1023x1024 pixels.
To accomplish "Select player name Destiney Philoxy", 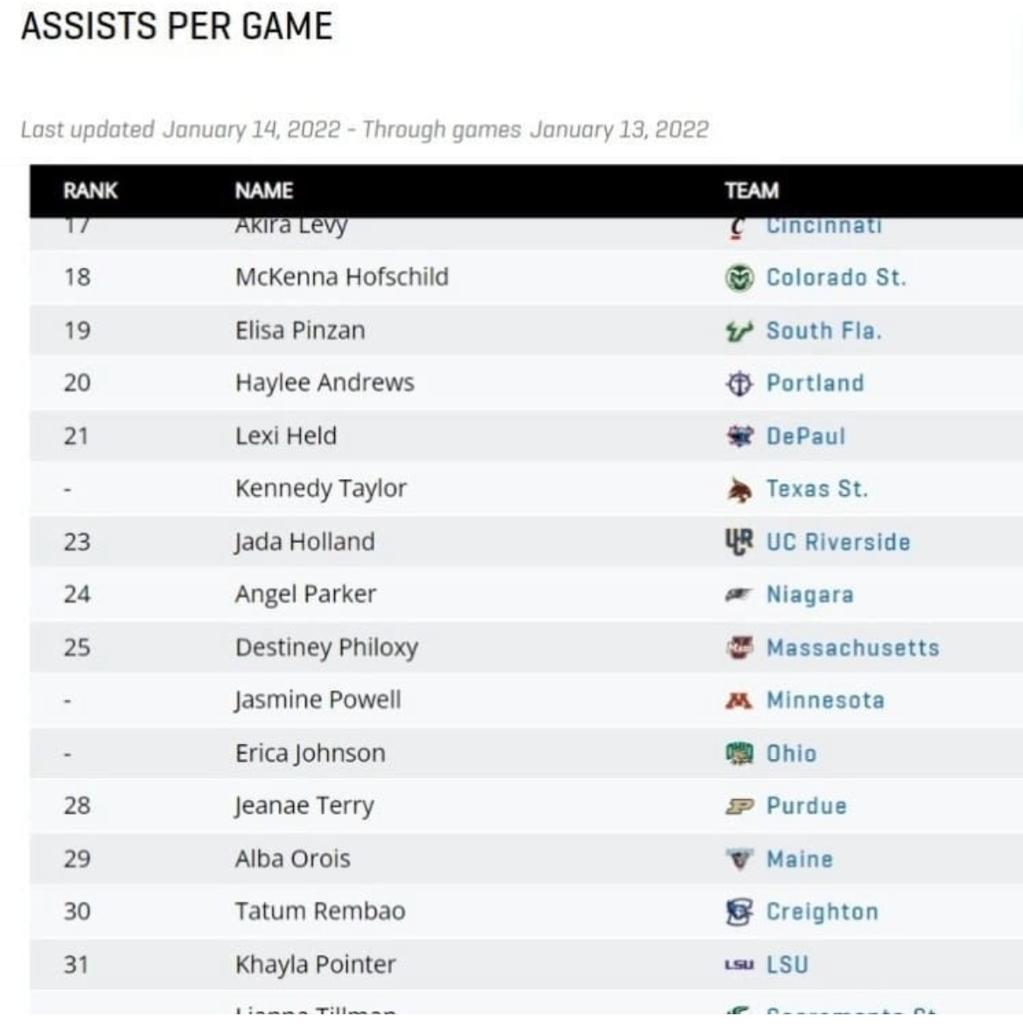I will pos(326,647).
